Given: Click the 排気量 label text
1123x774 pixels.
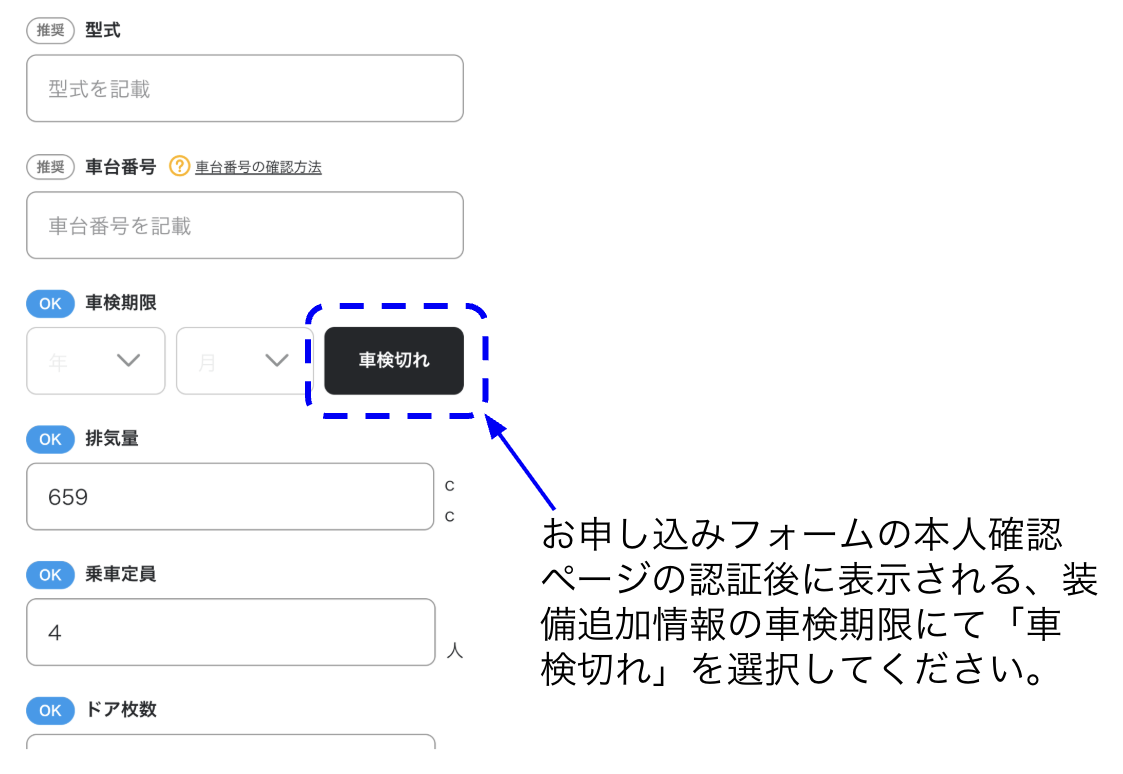Looking at the screenshot, I should [112, 438].
